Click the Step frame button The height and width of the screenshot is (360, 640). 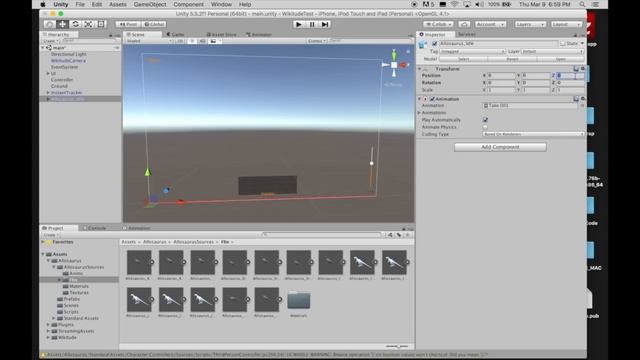tap(325, 24)
